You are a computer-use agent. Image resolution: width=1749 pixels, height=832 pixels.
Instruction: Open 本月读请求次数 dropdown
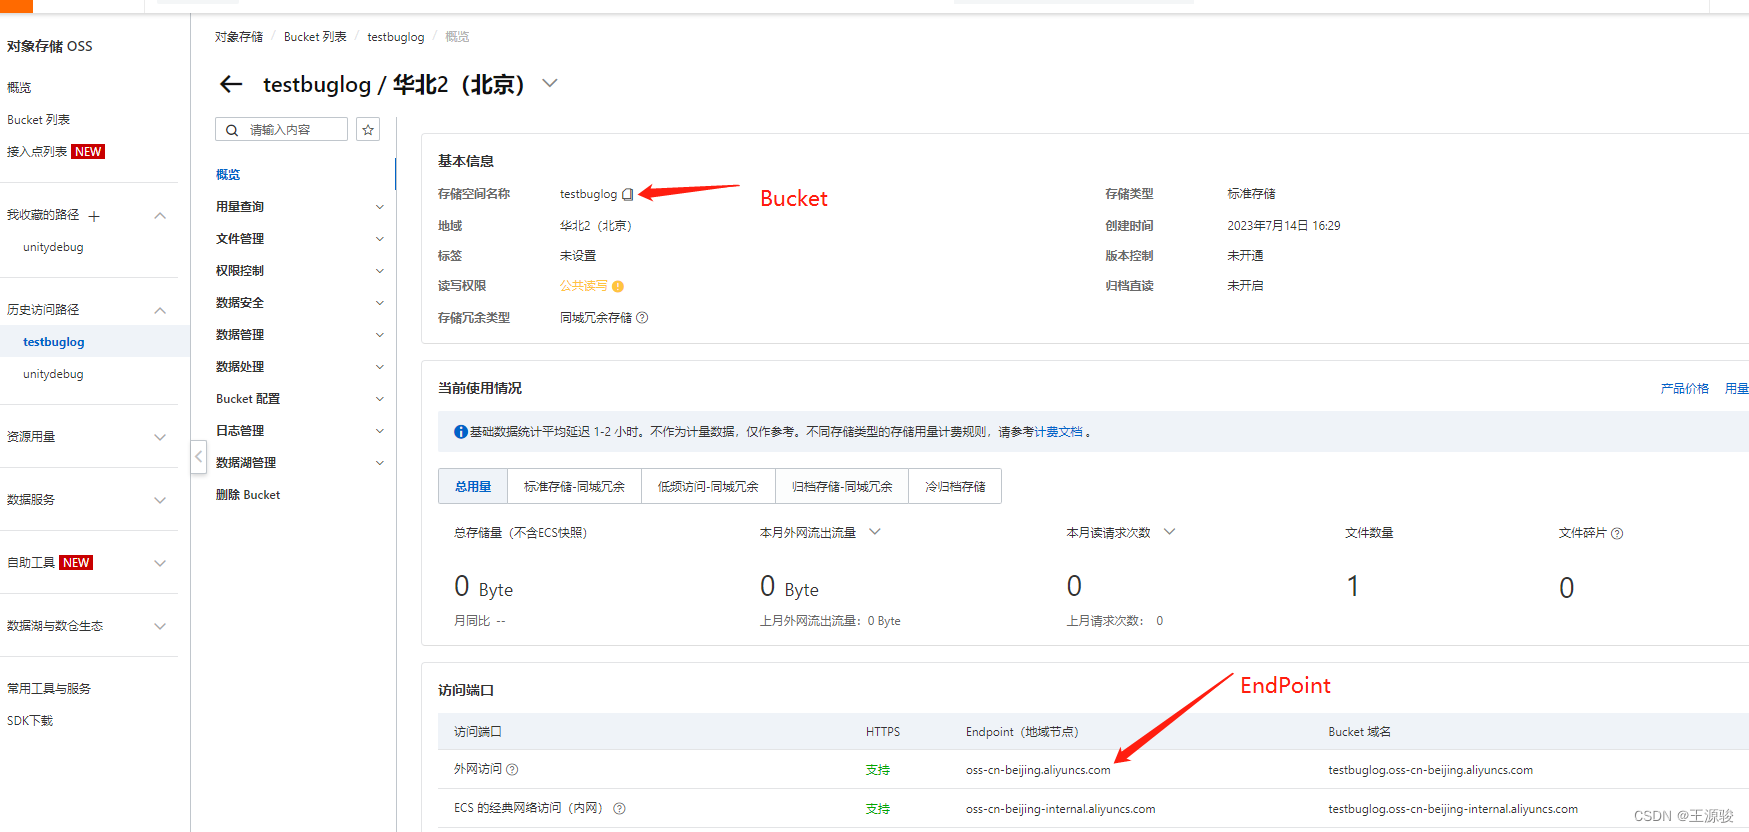pyautogui.click(x=1169, y=532)
